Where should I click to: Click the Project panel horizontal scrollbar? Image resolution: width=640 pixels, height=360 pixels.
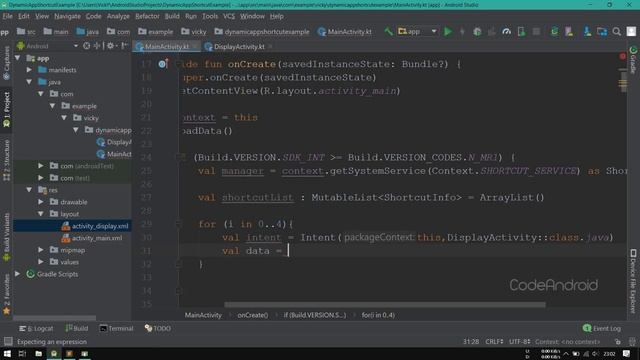(55, 318)
